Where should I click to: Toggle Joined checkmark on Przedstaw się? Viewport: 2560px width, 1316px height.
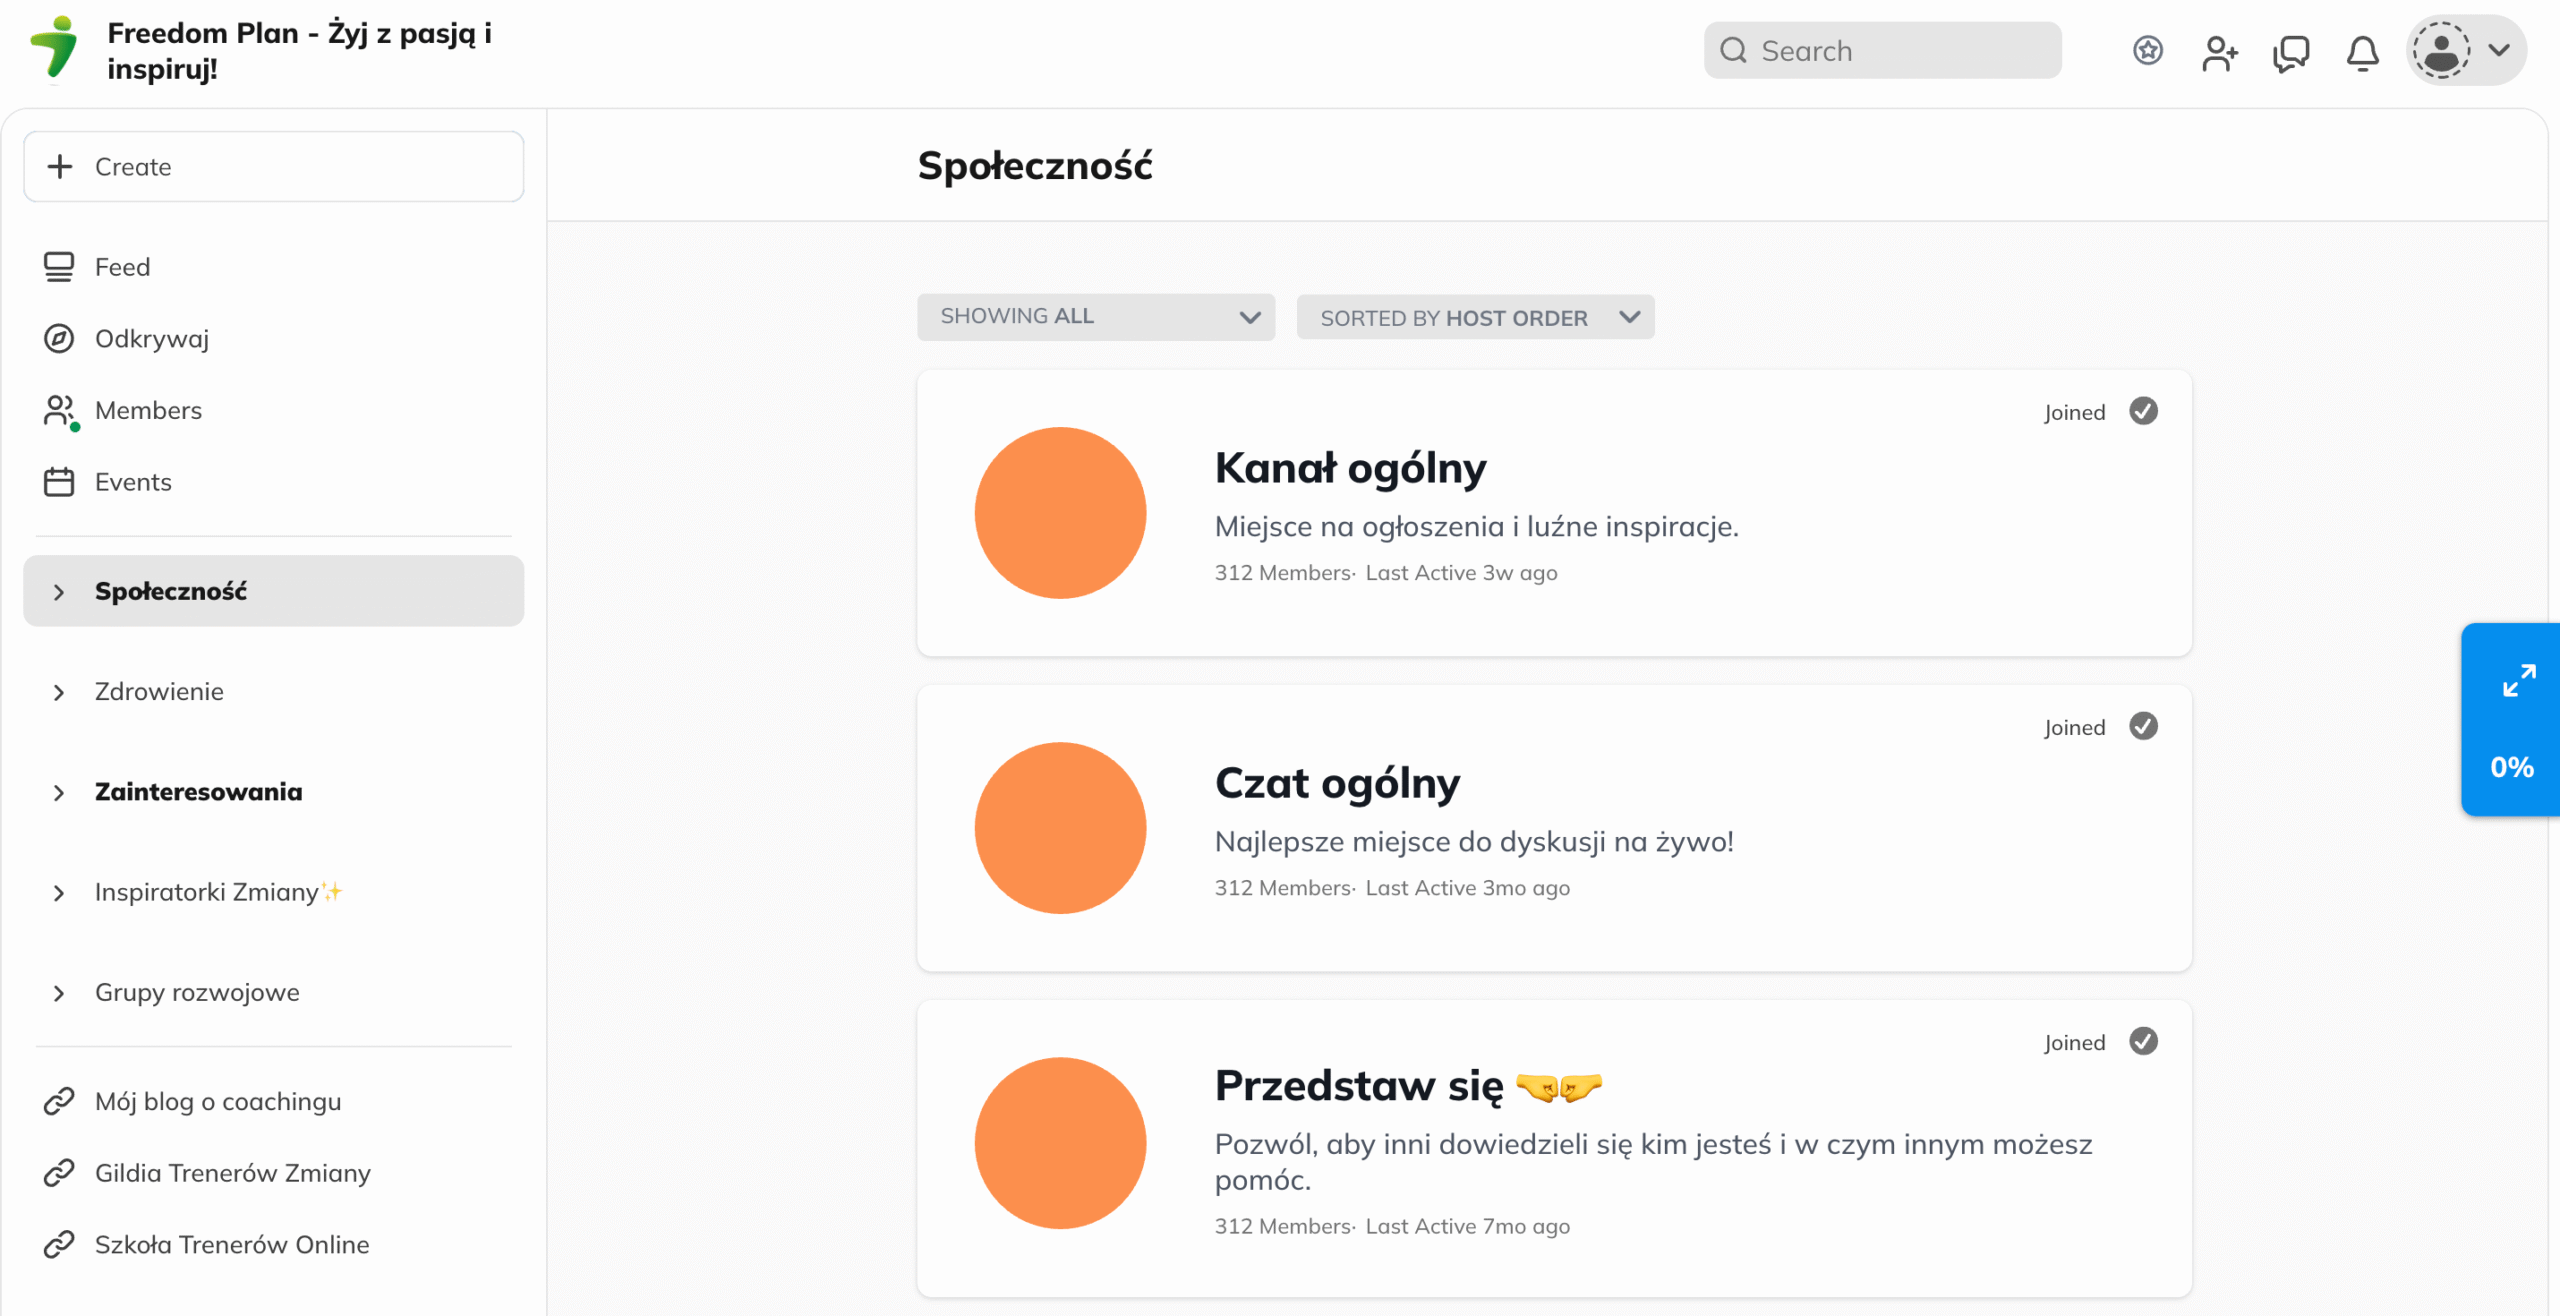[2143, 1041]
